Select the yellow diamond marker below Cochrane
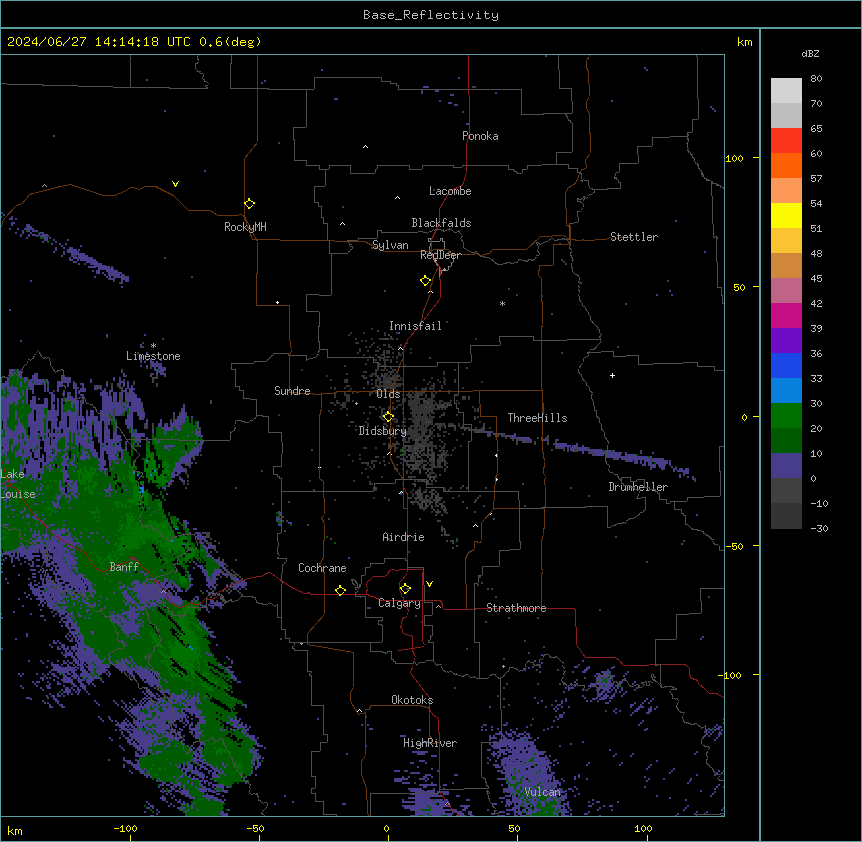The image size is (862, 842). 340,591
